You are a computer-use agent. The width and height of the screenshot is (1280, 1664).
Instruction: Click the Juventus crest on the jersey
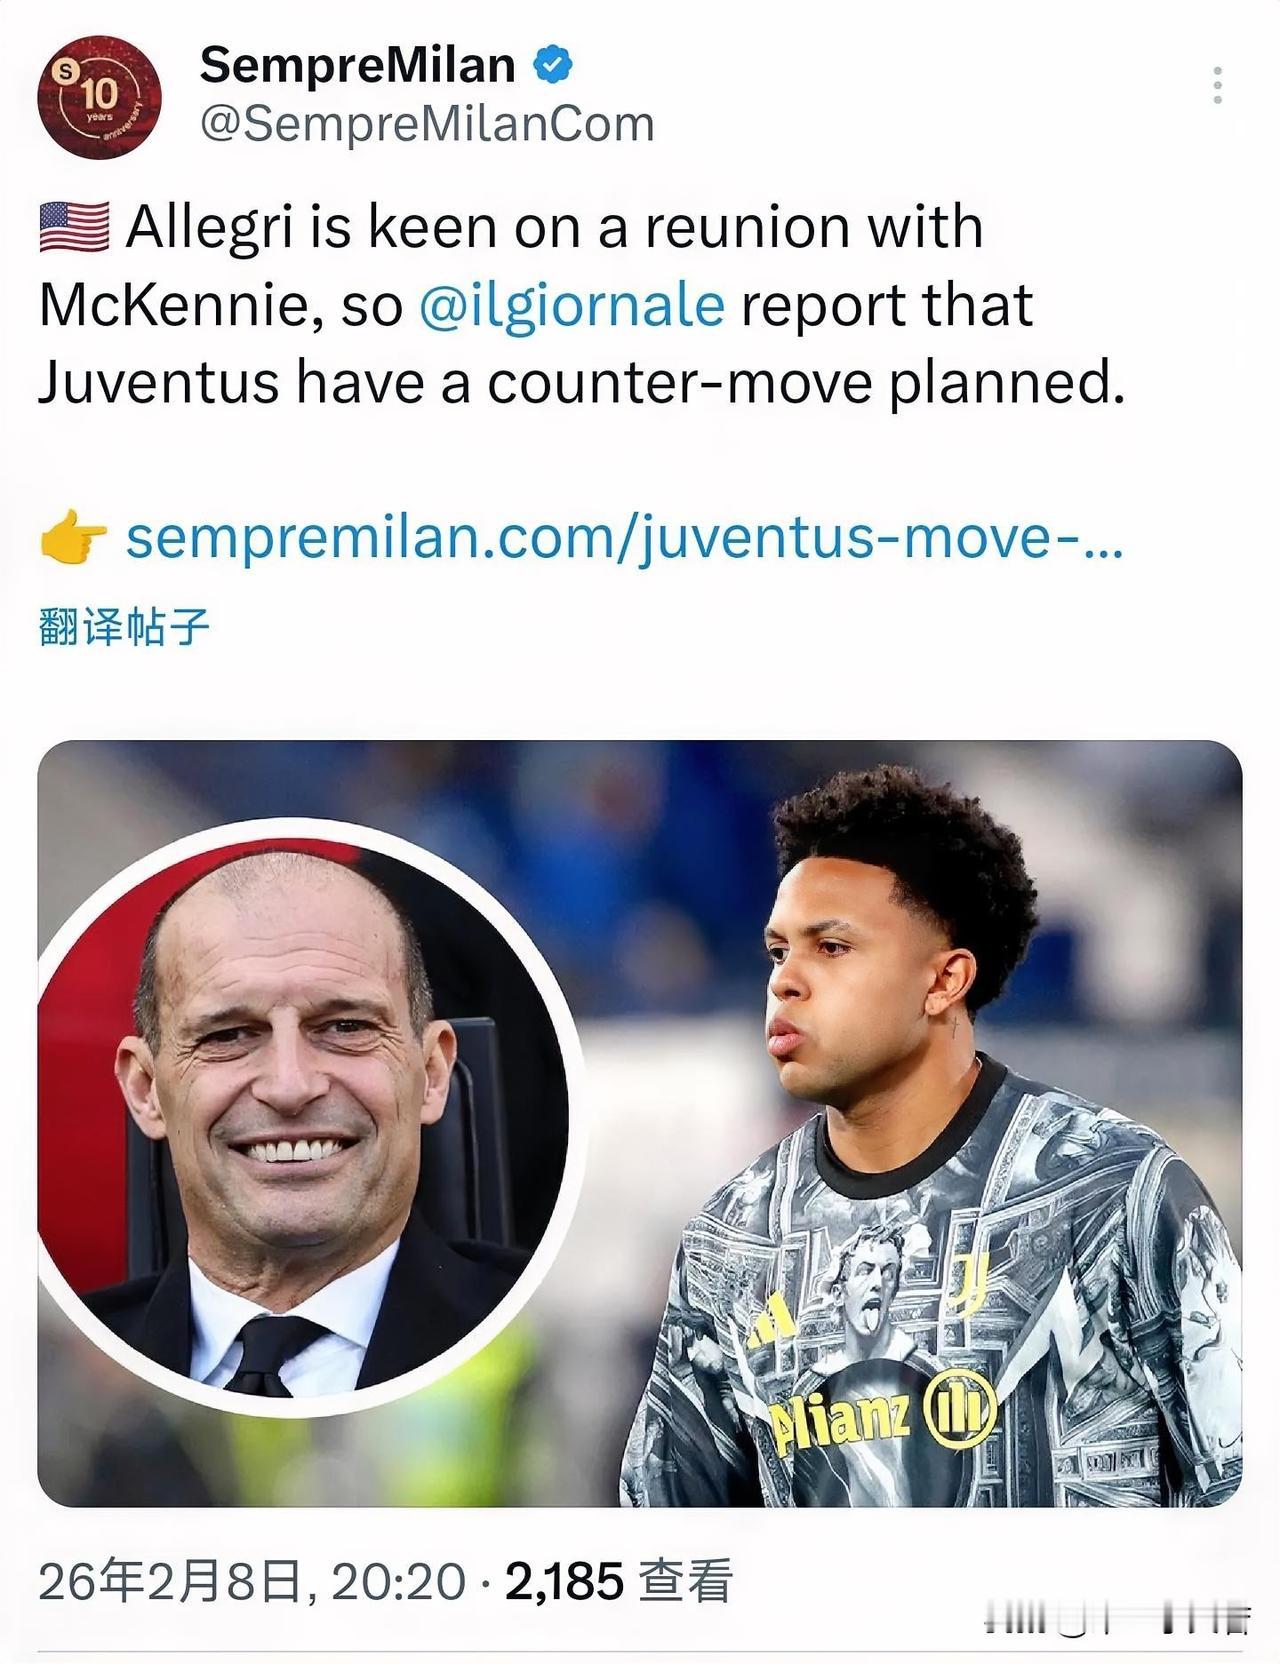click(x=968, y=1283)
